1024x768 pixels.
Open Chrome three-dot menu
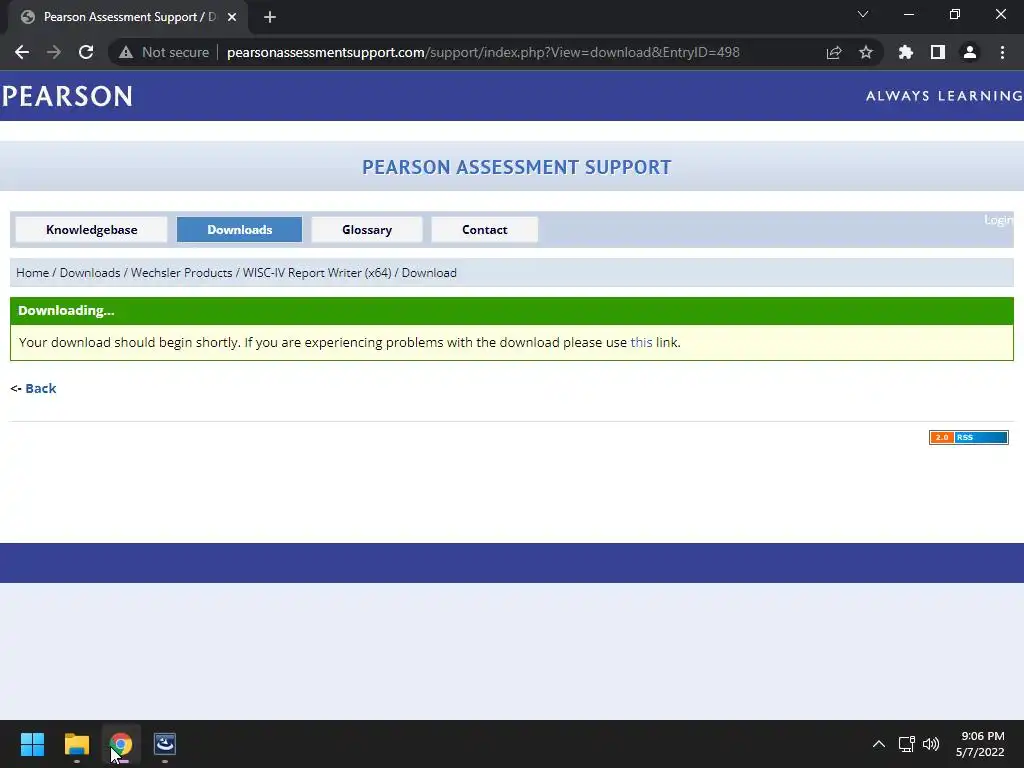click(x=1002, y=52)
